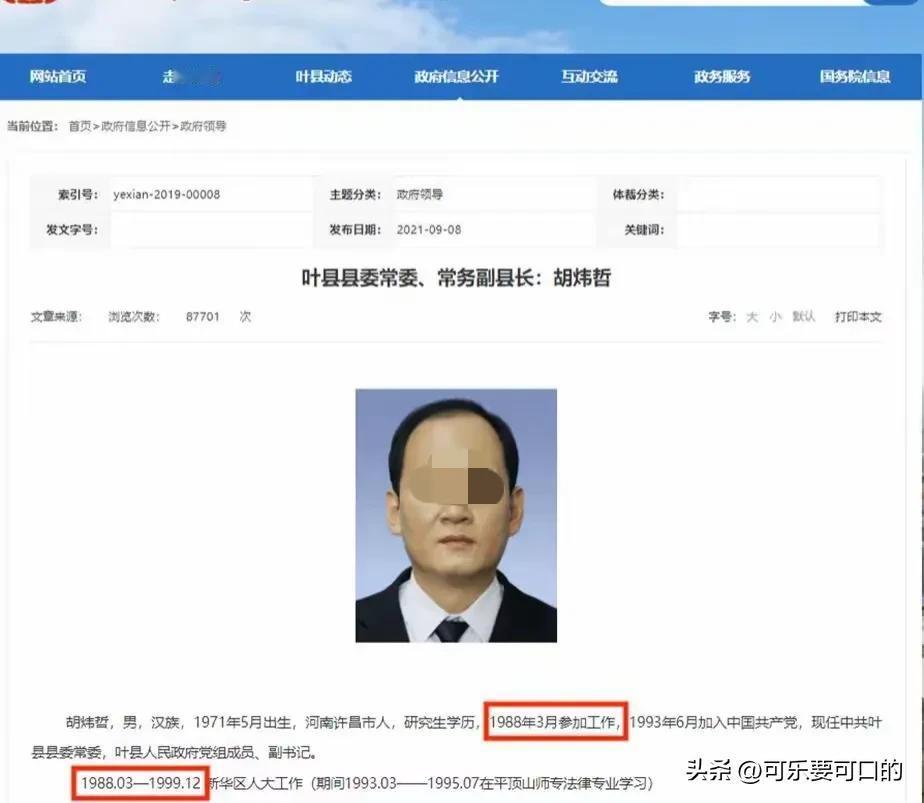This screenshot has width=924, height=803.
Task: Enlarge text with the 大 font size control
Action: [x=752, y=316]
